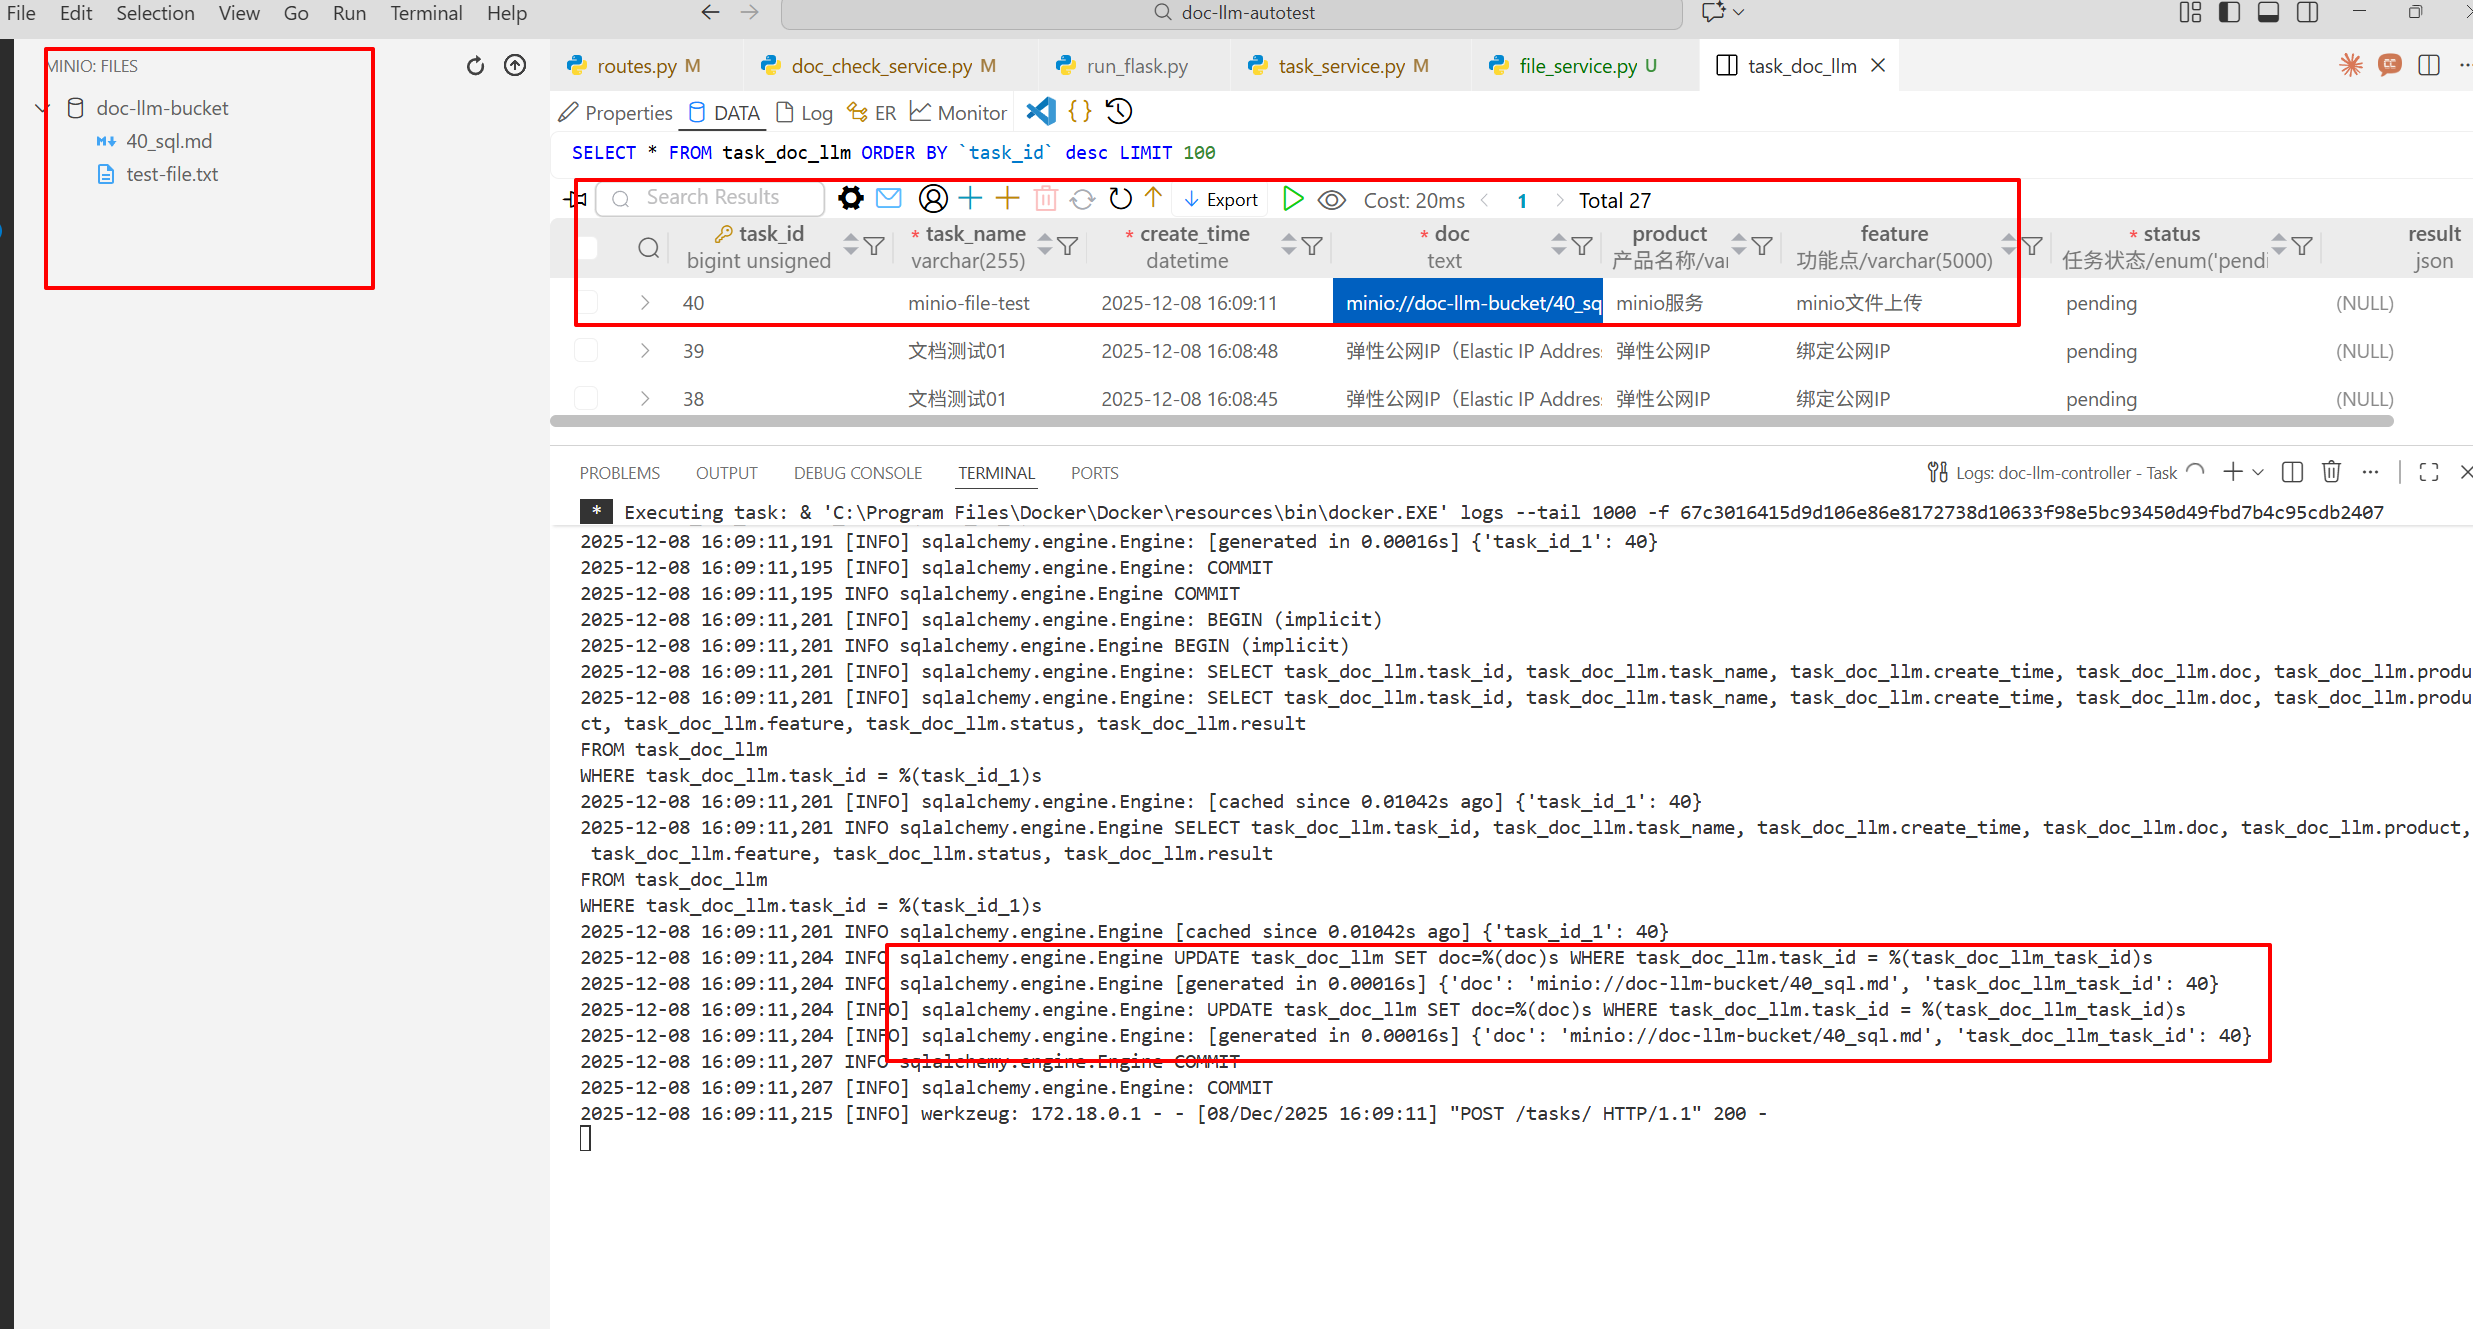This screenshot has height=1329, width=2473.
Task: Click the upload arrow icon in MinIO panel
Action: (515, 66)
